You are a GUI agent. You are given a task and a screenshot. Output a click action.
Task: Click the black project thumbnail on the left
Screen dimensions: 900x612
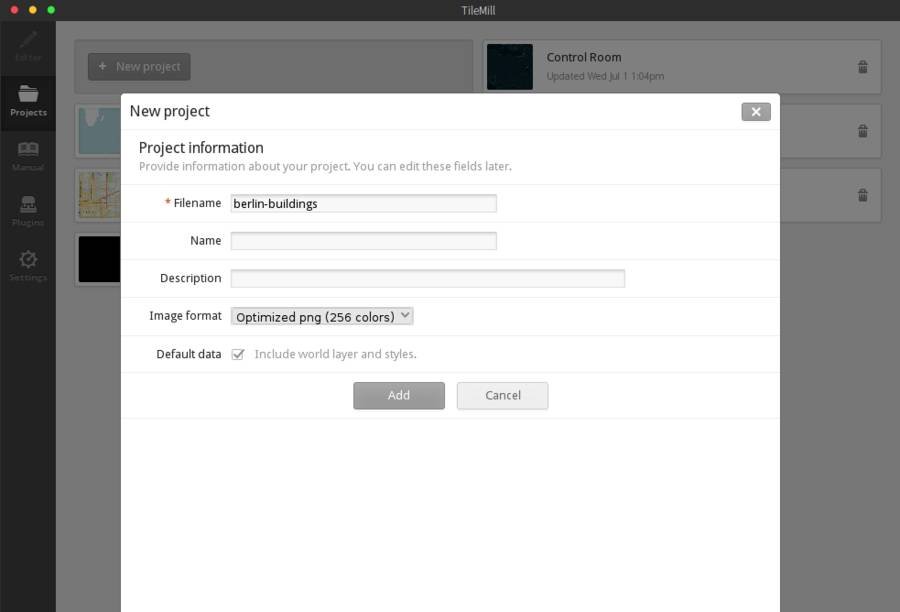(x=99, y=259)
